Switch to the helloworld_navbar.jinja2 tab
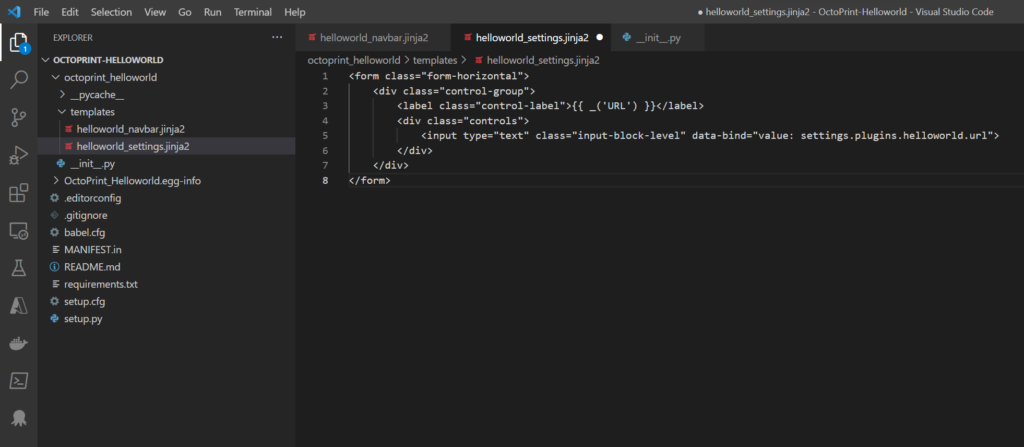Image resolution: width=1024 pixels, height=447 pixels. (373, 38)
